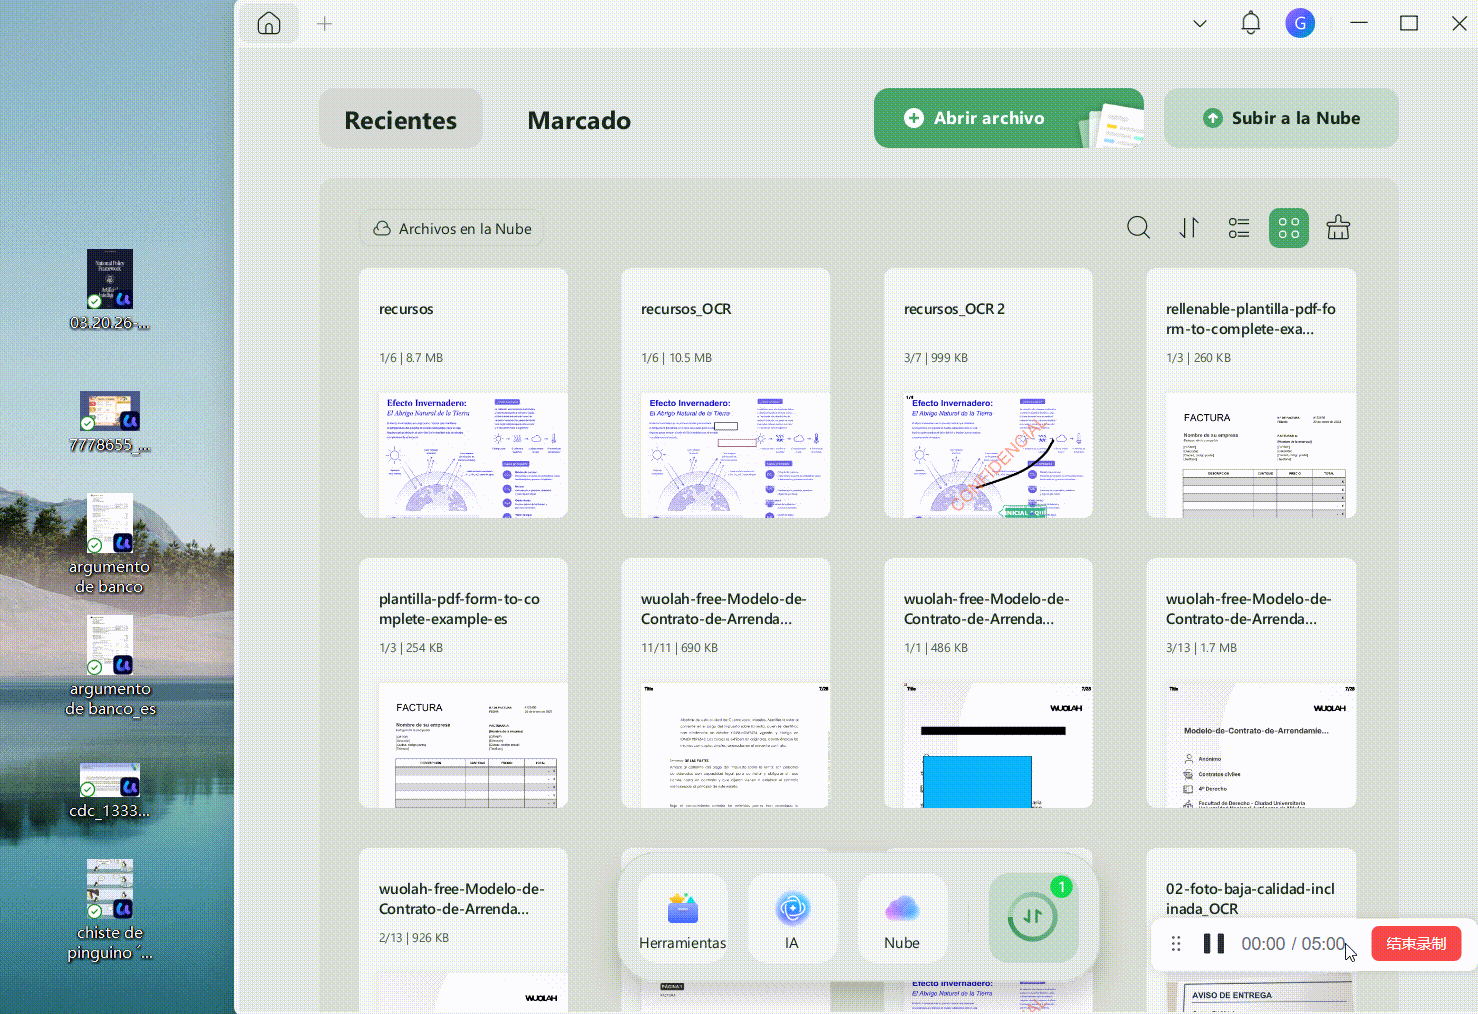Viewport: 1478px width, 1014px height.
Task: Open IA assistant in floating dock
Action: [792, 919]
